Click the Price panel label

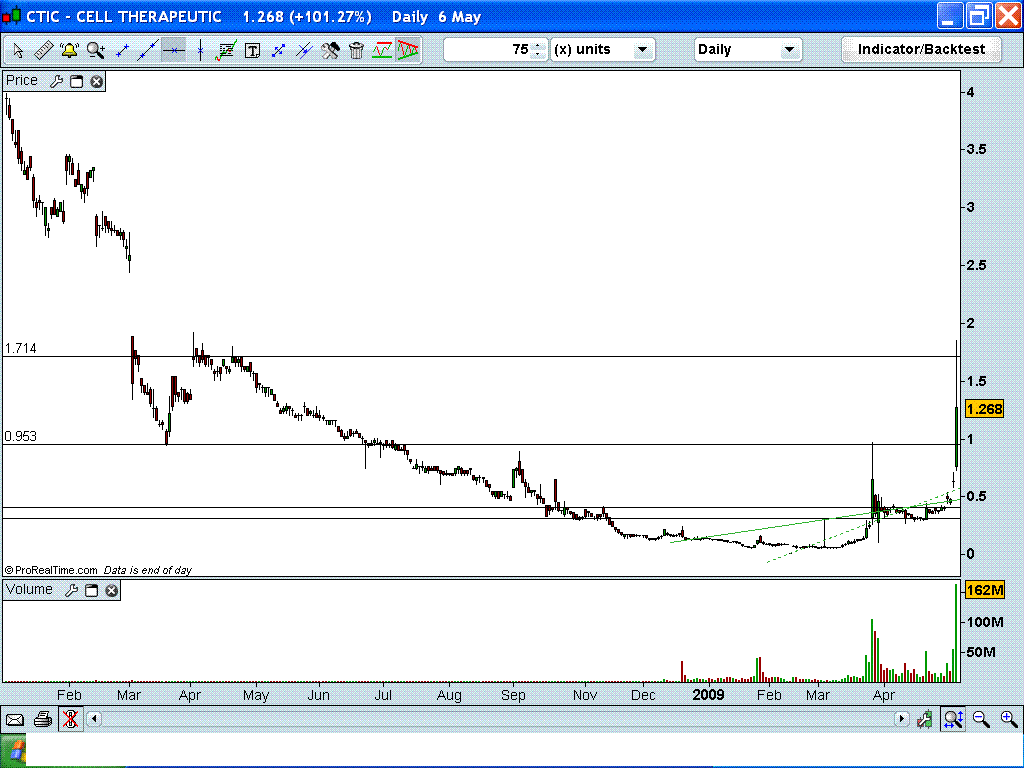[x=22, y=80]
